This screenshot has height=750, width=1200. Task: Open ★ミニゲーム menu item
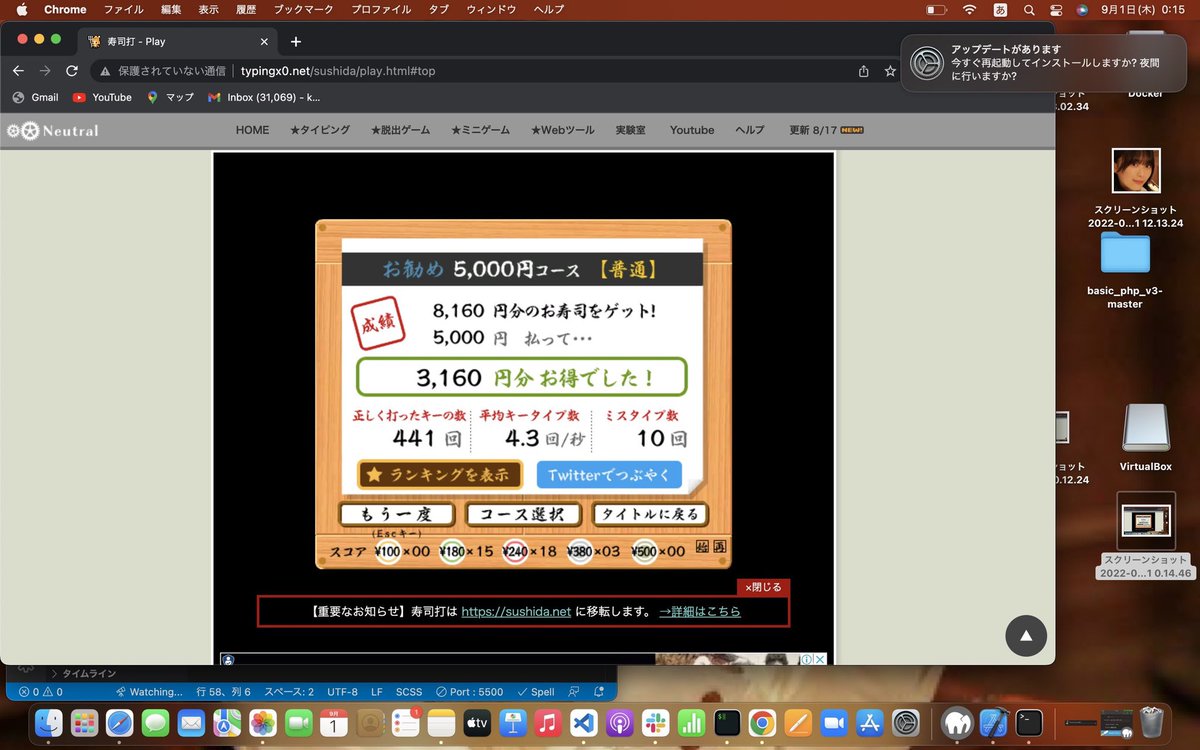pyautogui.click(x=480, y=130)
